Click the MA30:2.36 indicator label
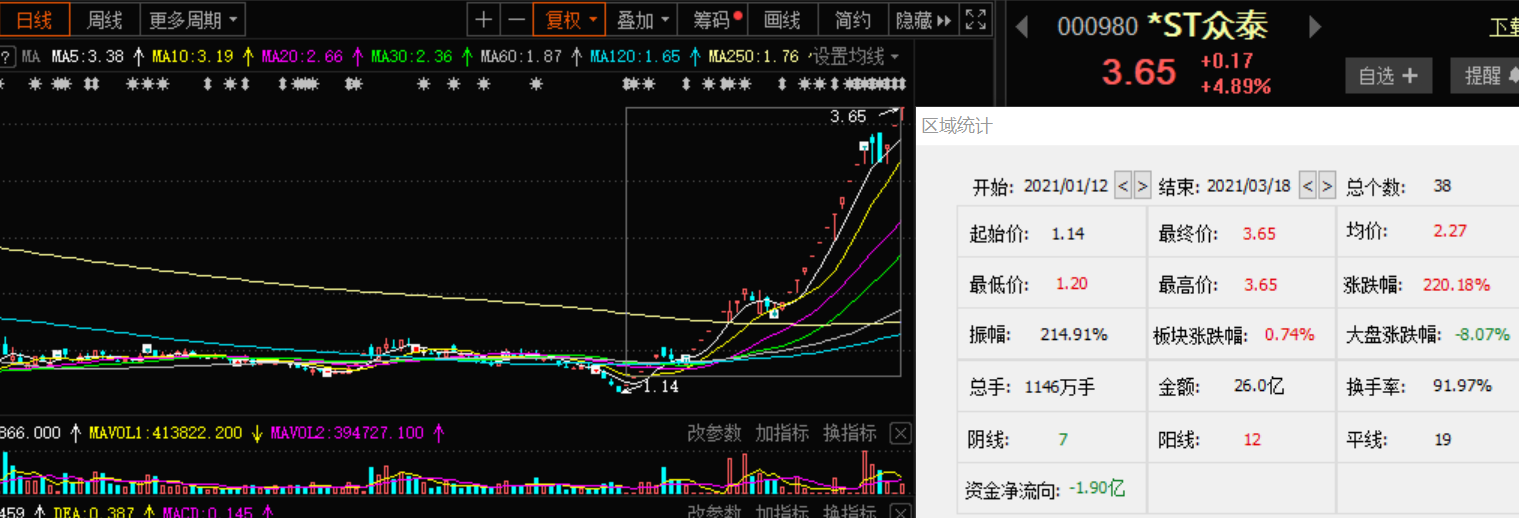1519x518 pixels. (411, 57)
